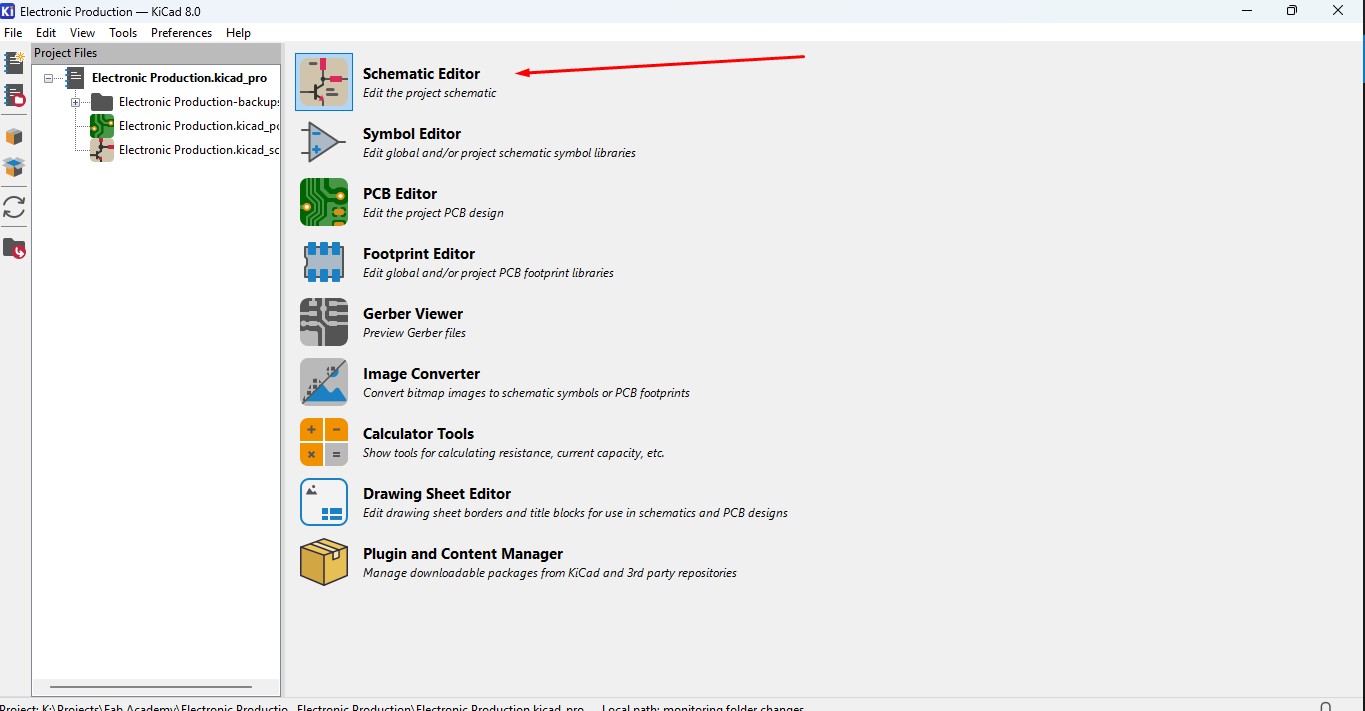Select the Electronic Production.kicad_pro root item

coord(179,77)
